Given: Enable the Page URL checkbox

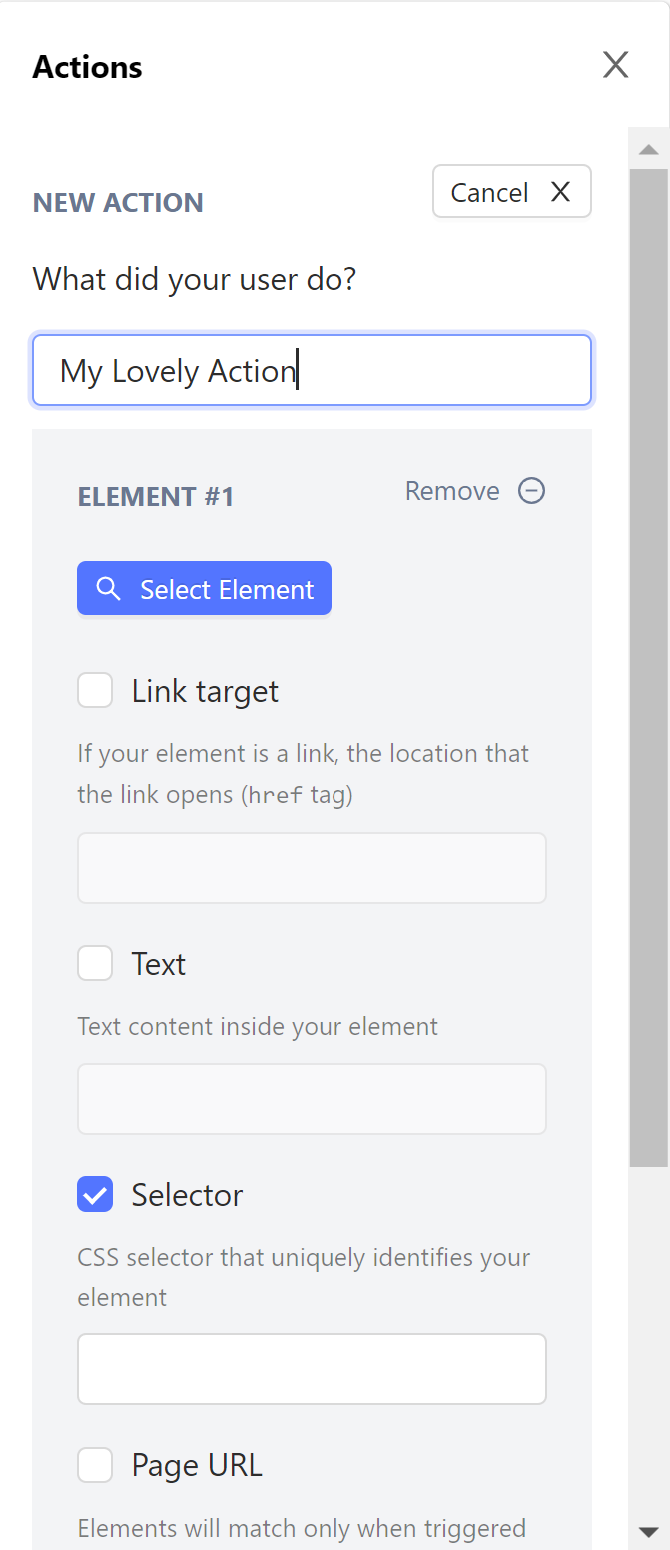Looking at the screenshot, I should coord(94,1464).
